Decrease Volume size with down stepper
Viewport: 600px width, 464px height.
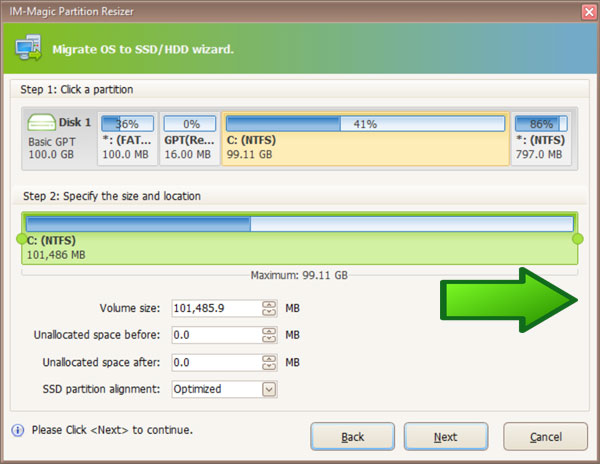click(269, 312)
